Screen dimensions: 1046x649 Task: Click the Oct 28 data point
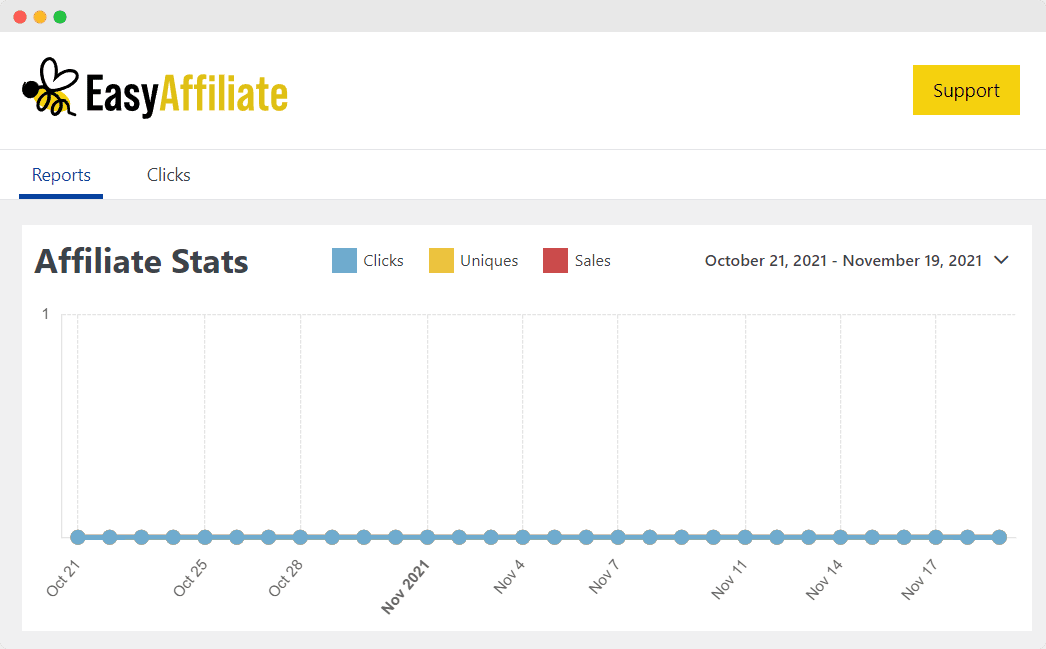tap(300, 537)
